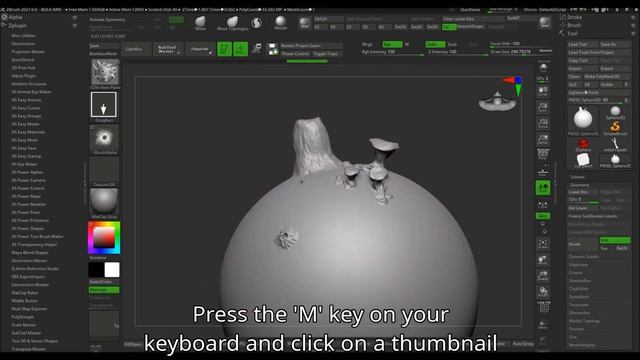Click the Power Control button
Viewport: 640px width, 360px height.
[295, 53]
